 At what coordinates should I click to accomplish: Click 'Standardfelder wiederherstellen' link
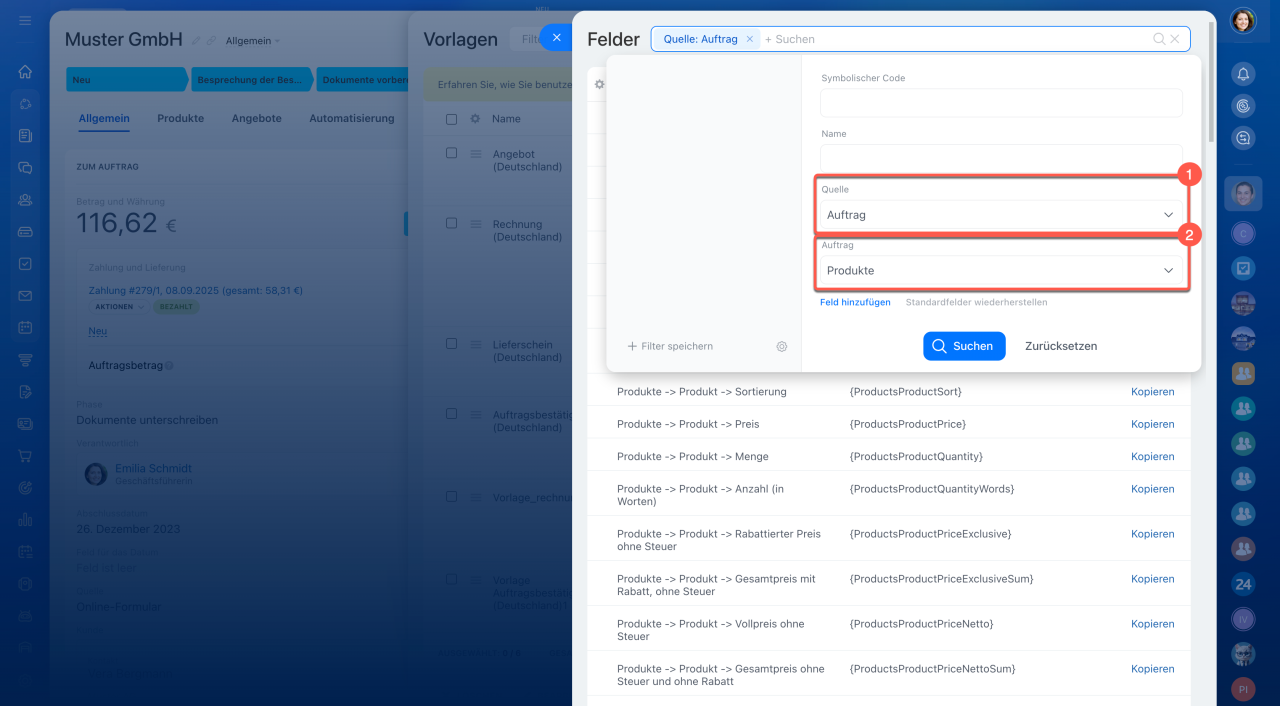pyautogui.click(x=976, y=302)
